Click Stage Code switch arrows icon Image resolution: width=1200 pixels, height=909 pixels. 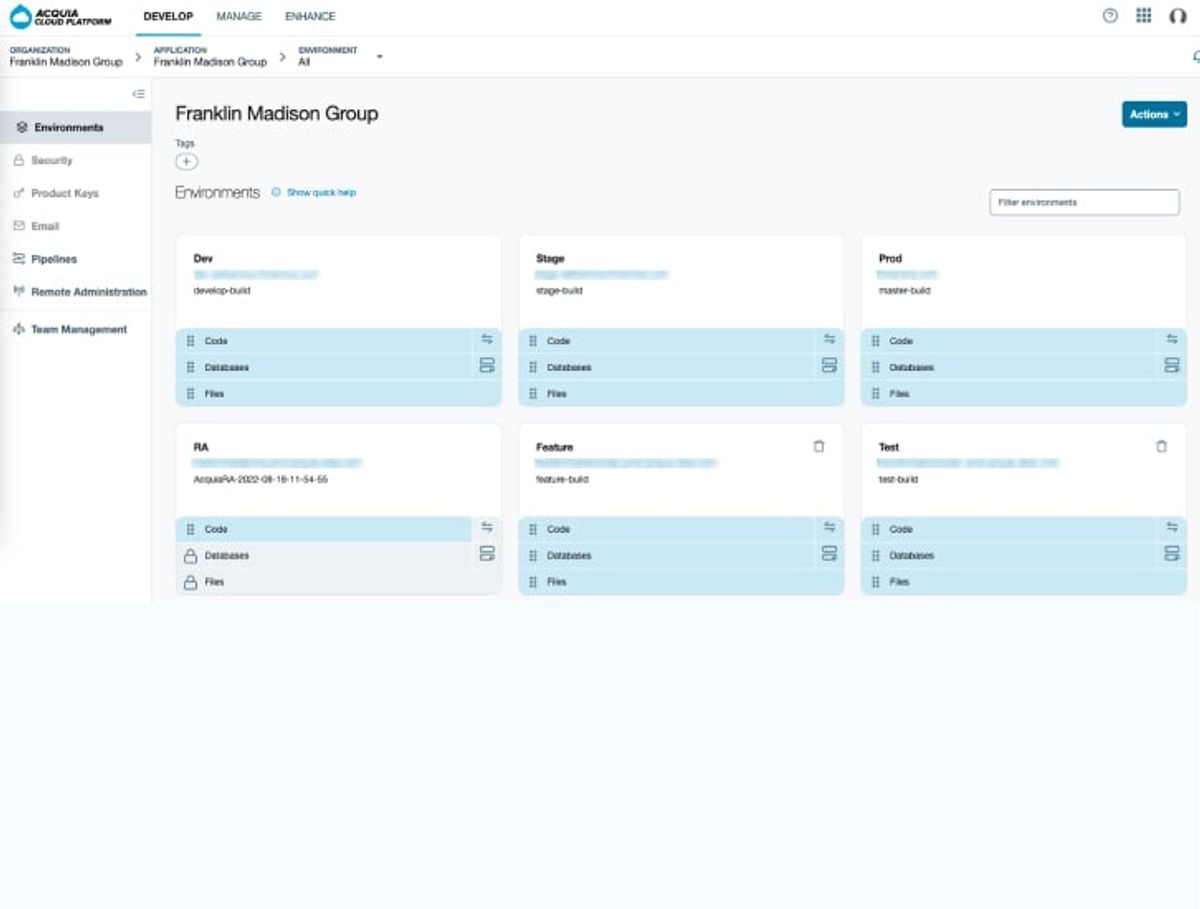829,340
